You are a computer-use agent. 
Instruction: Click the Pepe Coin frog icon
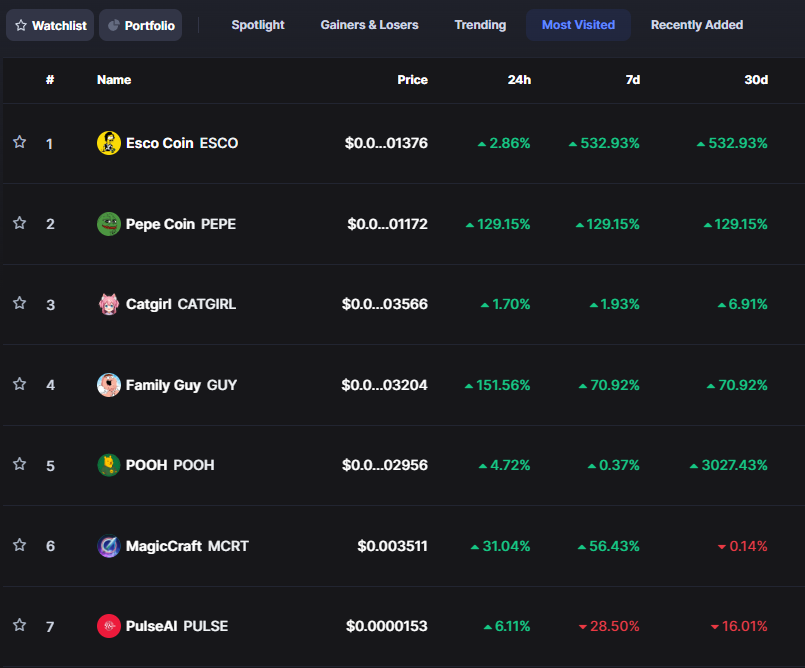pyautogui.click(x=109, y=224)
